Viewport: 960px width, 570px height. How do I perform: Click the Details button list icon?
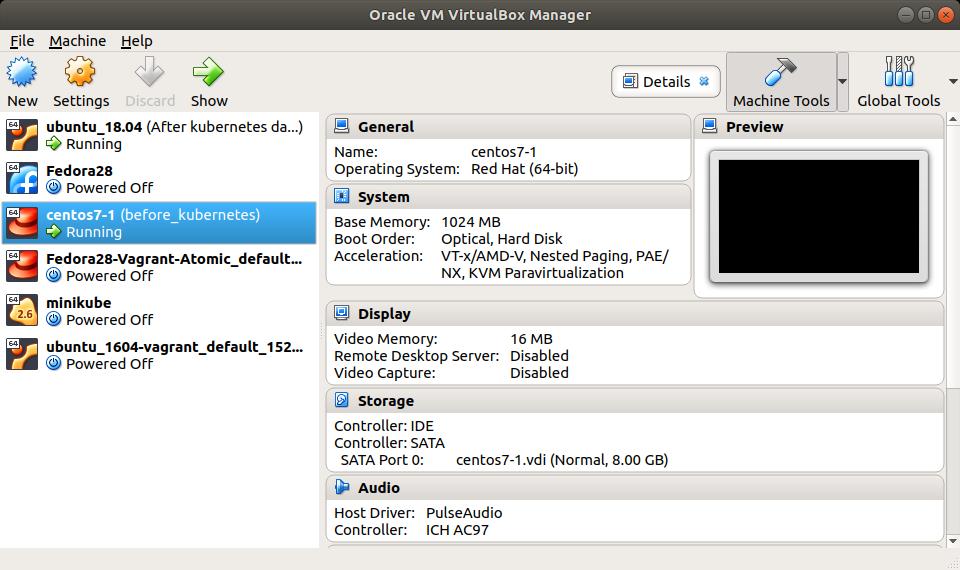(630, 81)
